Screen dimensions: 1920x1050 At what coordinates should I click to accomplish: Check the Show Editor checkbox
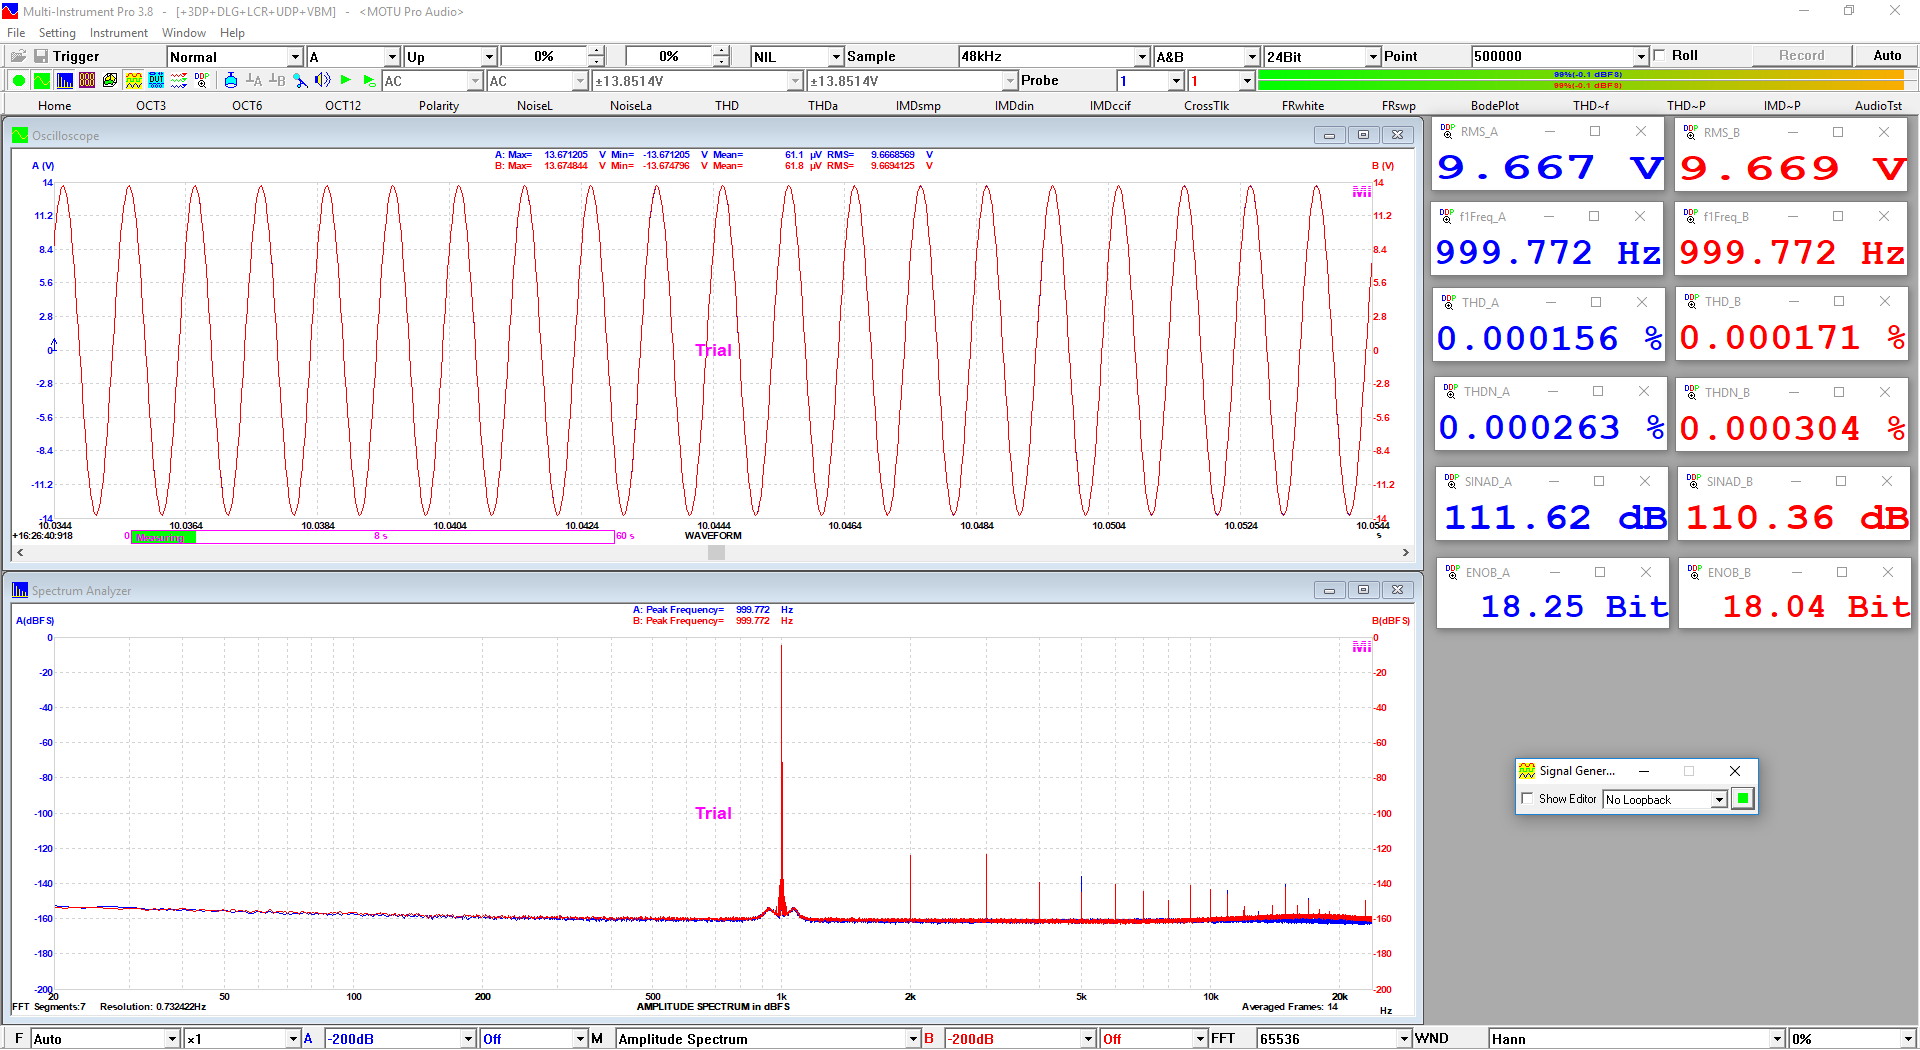click(x=1527, y=799)
